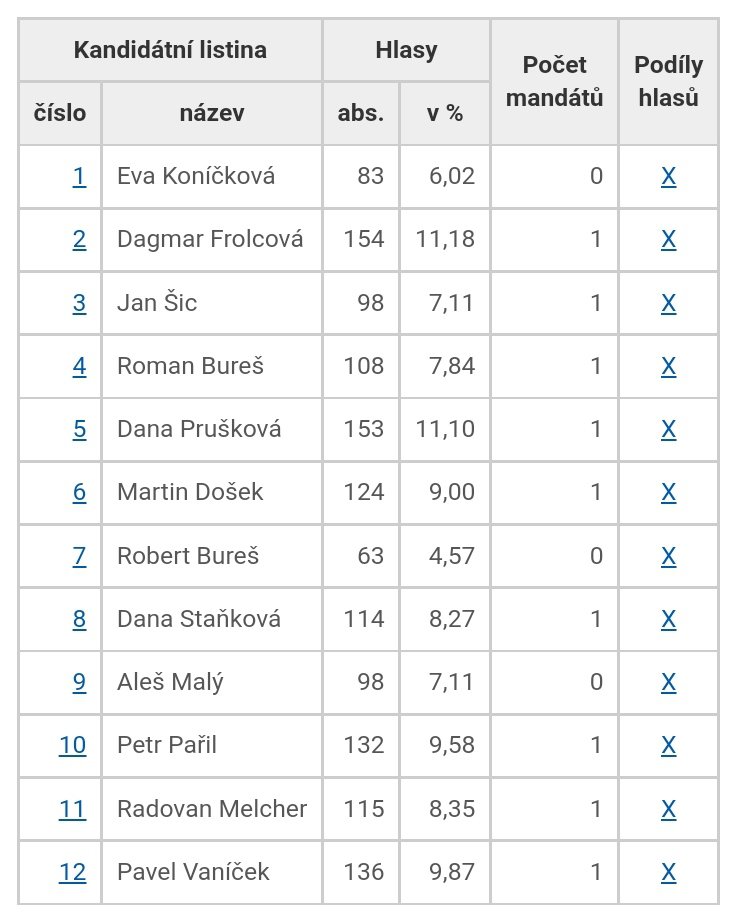Click number 11 link for Radovan Melcher

73,808
